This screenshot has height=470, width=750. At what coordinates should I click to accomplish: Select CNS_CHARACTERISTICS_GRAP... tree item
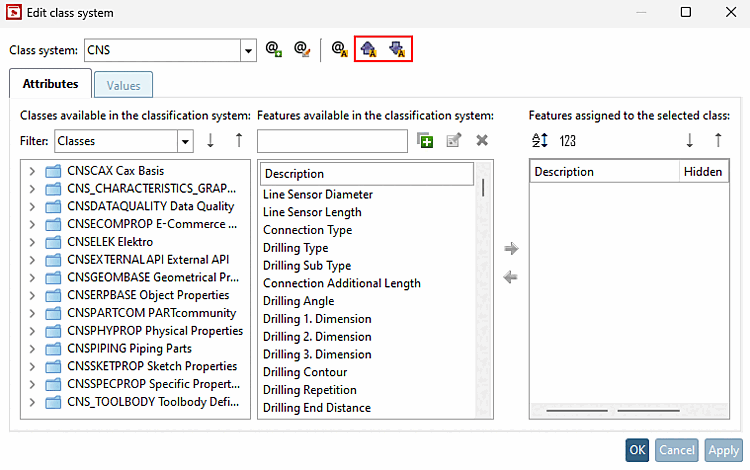point(152,189)
